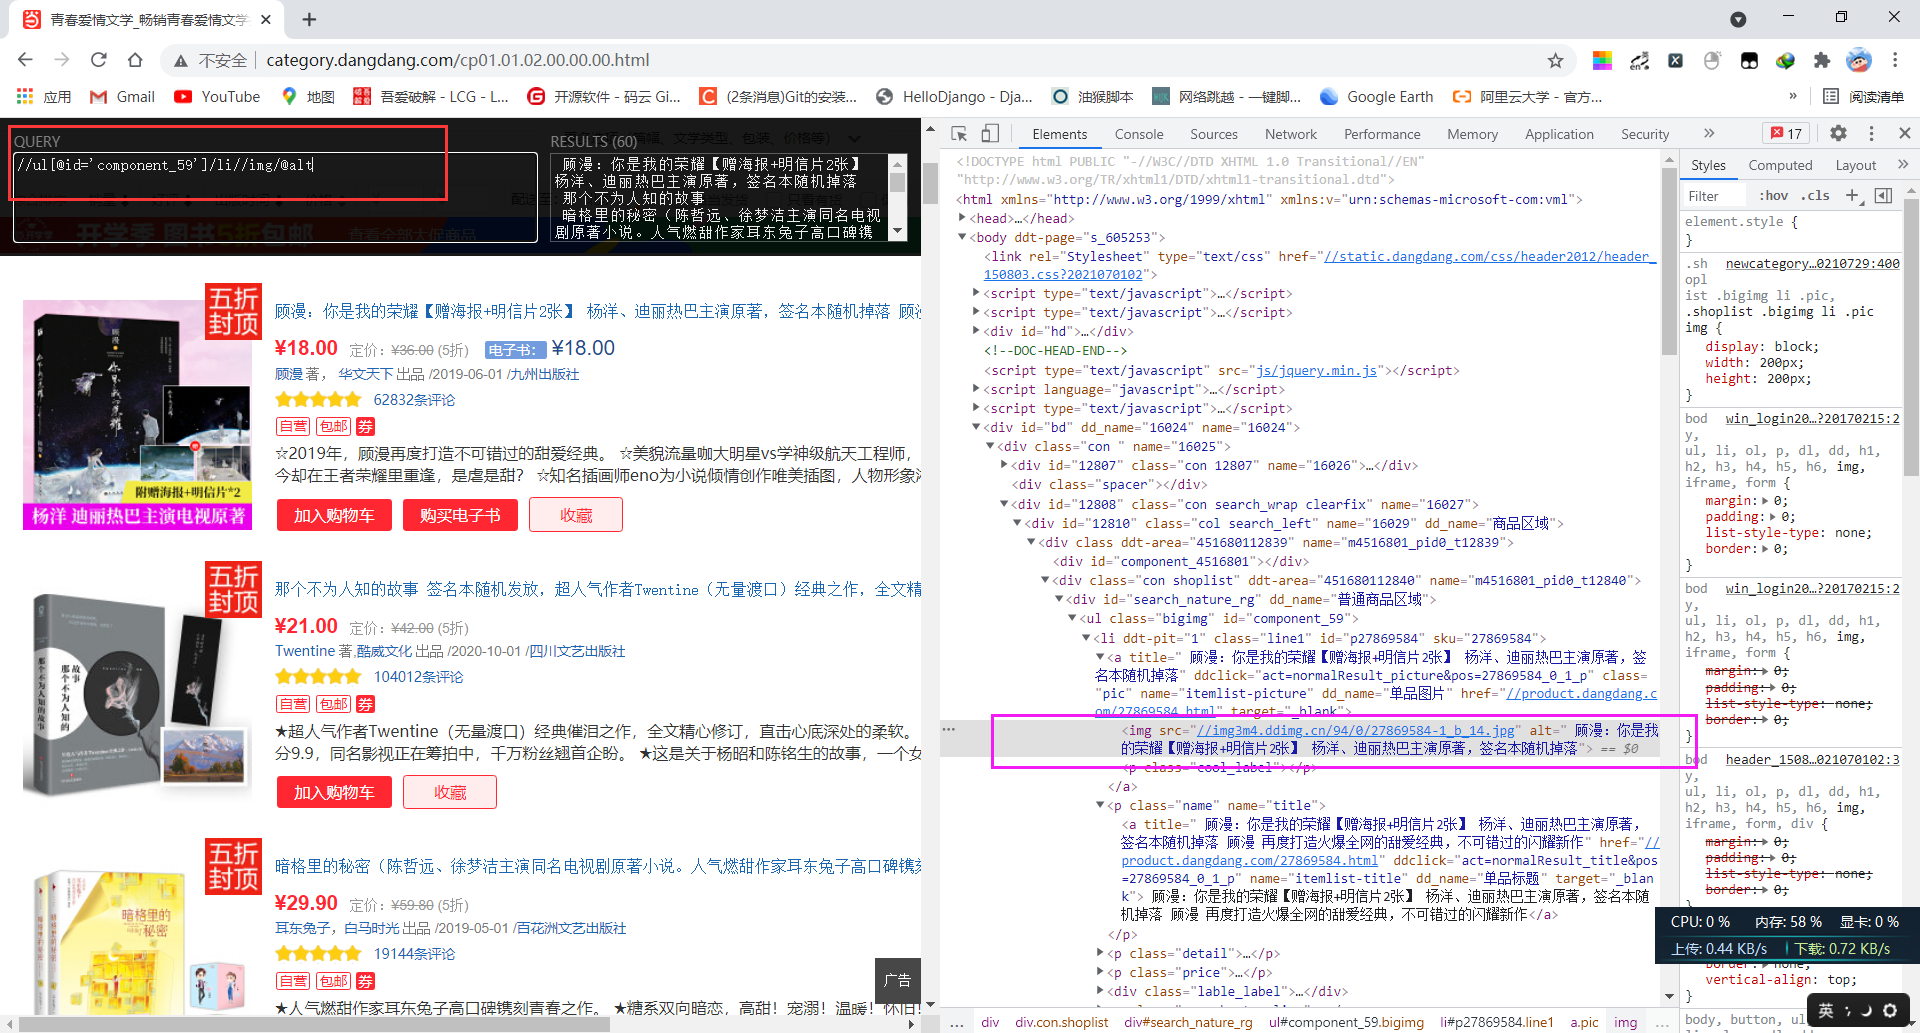The image size is (1920, 1033).
Task: Toggle the device toolbar
Action: tap(990, 134)
